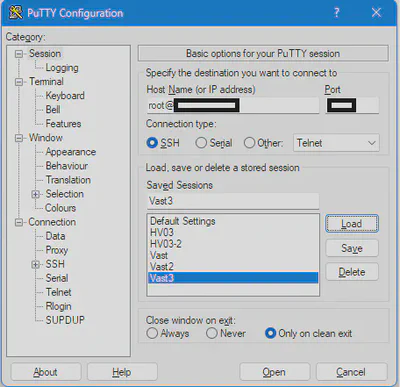The height and width of the screenshot is (387, 400).
Task: Open the Data category
Action: 55,236
